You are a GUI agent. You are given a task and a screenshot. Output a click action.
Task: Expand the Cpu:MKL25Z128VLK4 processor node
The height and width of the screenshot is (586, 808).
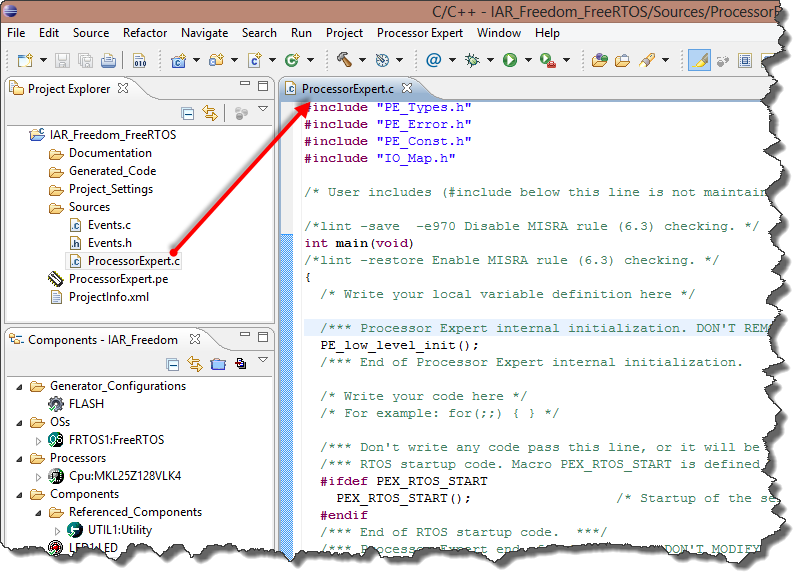39,476
